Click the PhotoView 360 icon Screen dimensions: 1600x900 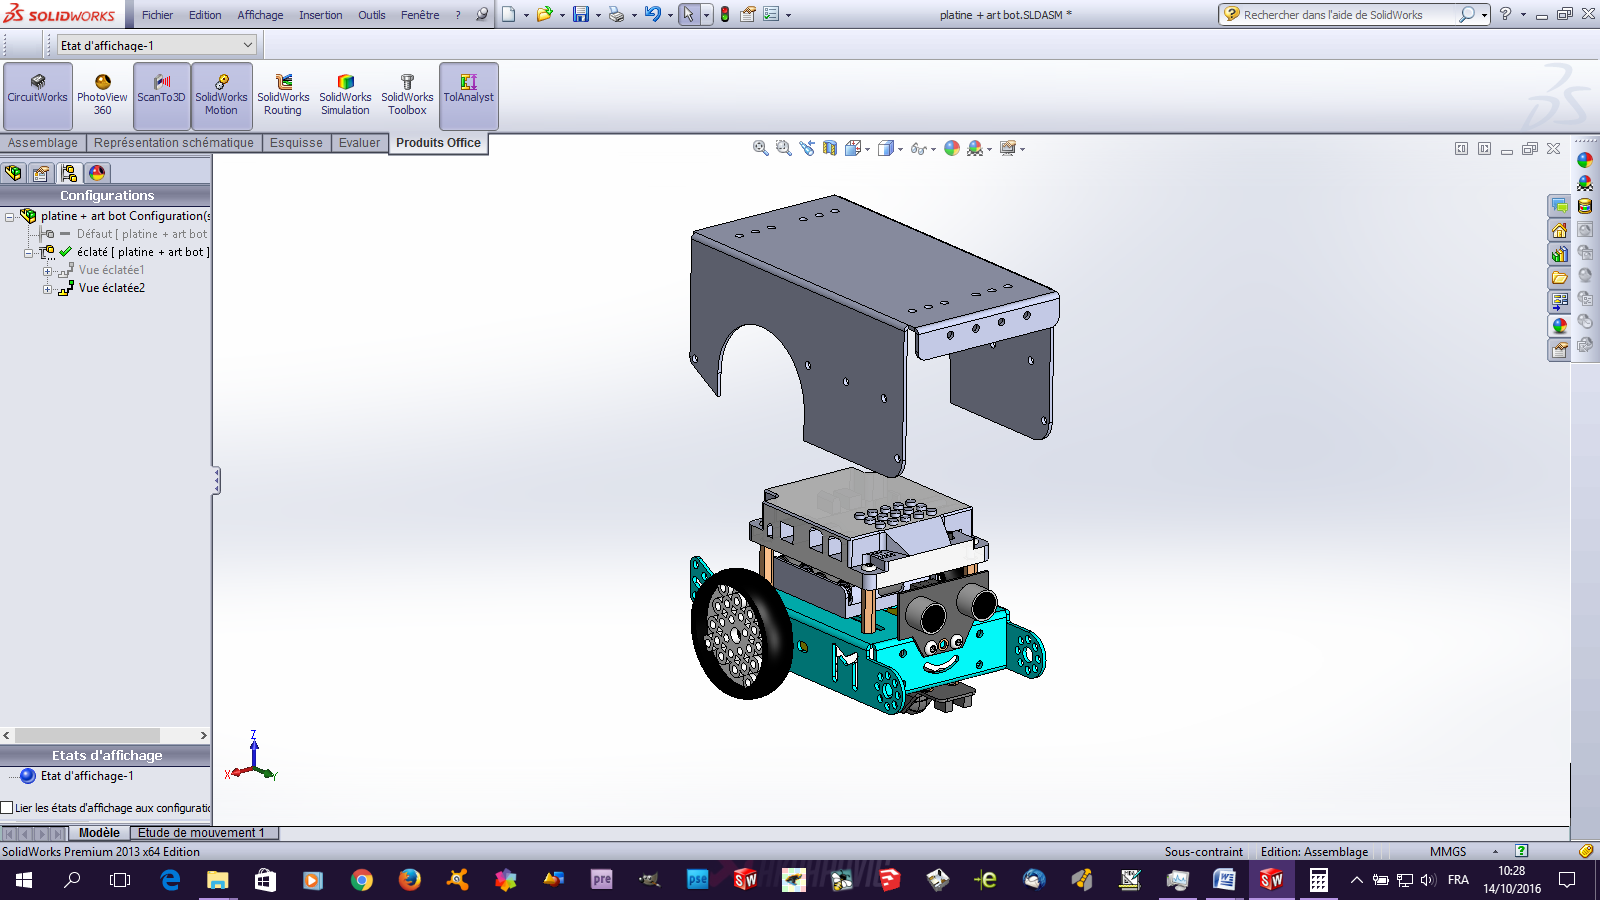click(x=102, y=95)
